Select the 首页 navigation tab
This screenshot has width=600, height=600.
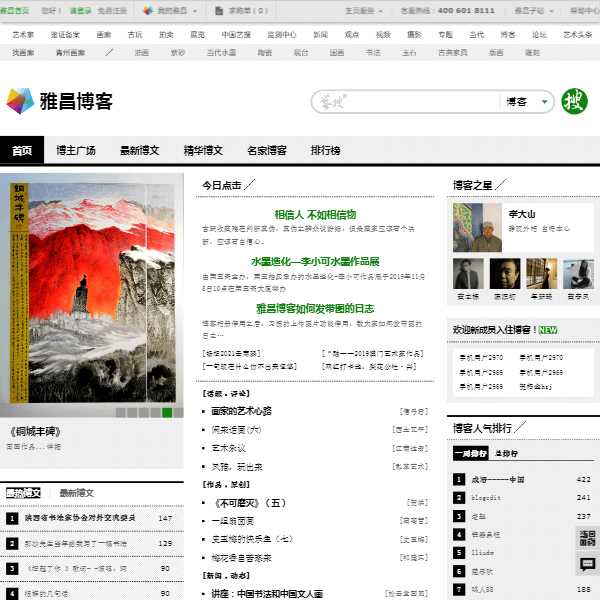22,150
